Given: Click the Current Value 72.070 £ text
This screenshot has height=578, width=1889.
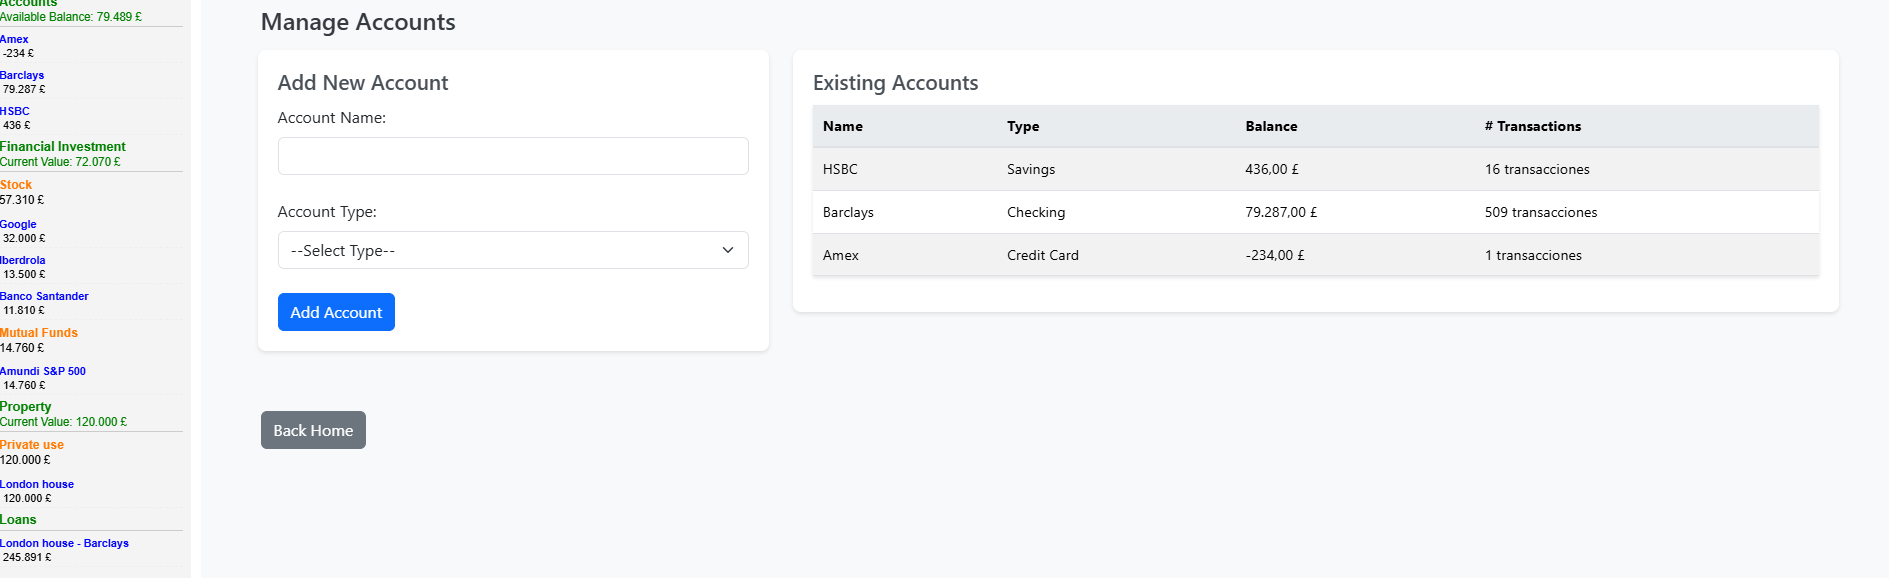Looking at the screenshot, I should 60,162.
